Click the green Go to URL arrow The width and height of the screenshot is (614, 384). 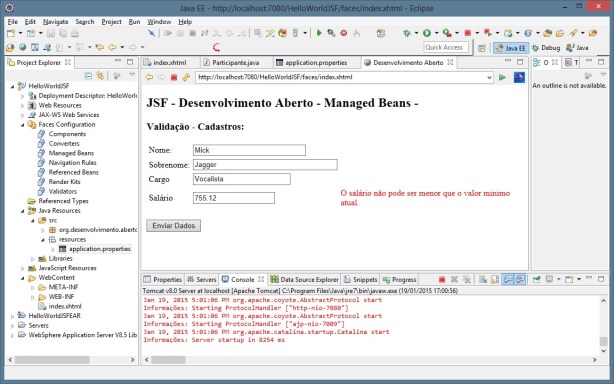click(502, 77)
